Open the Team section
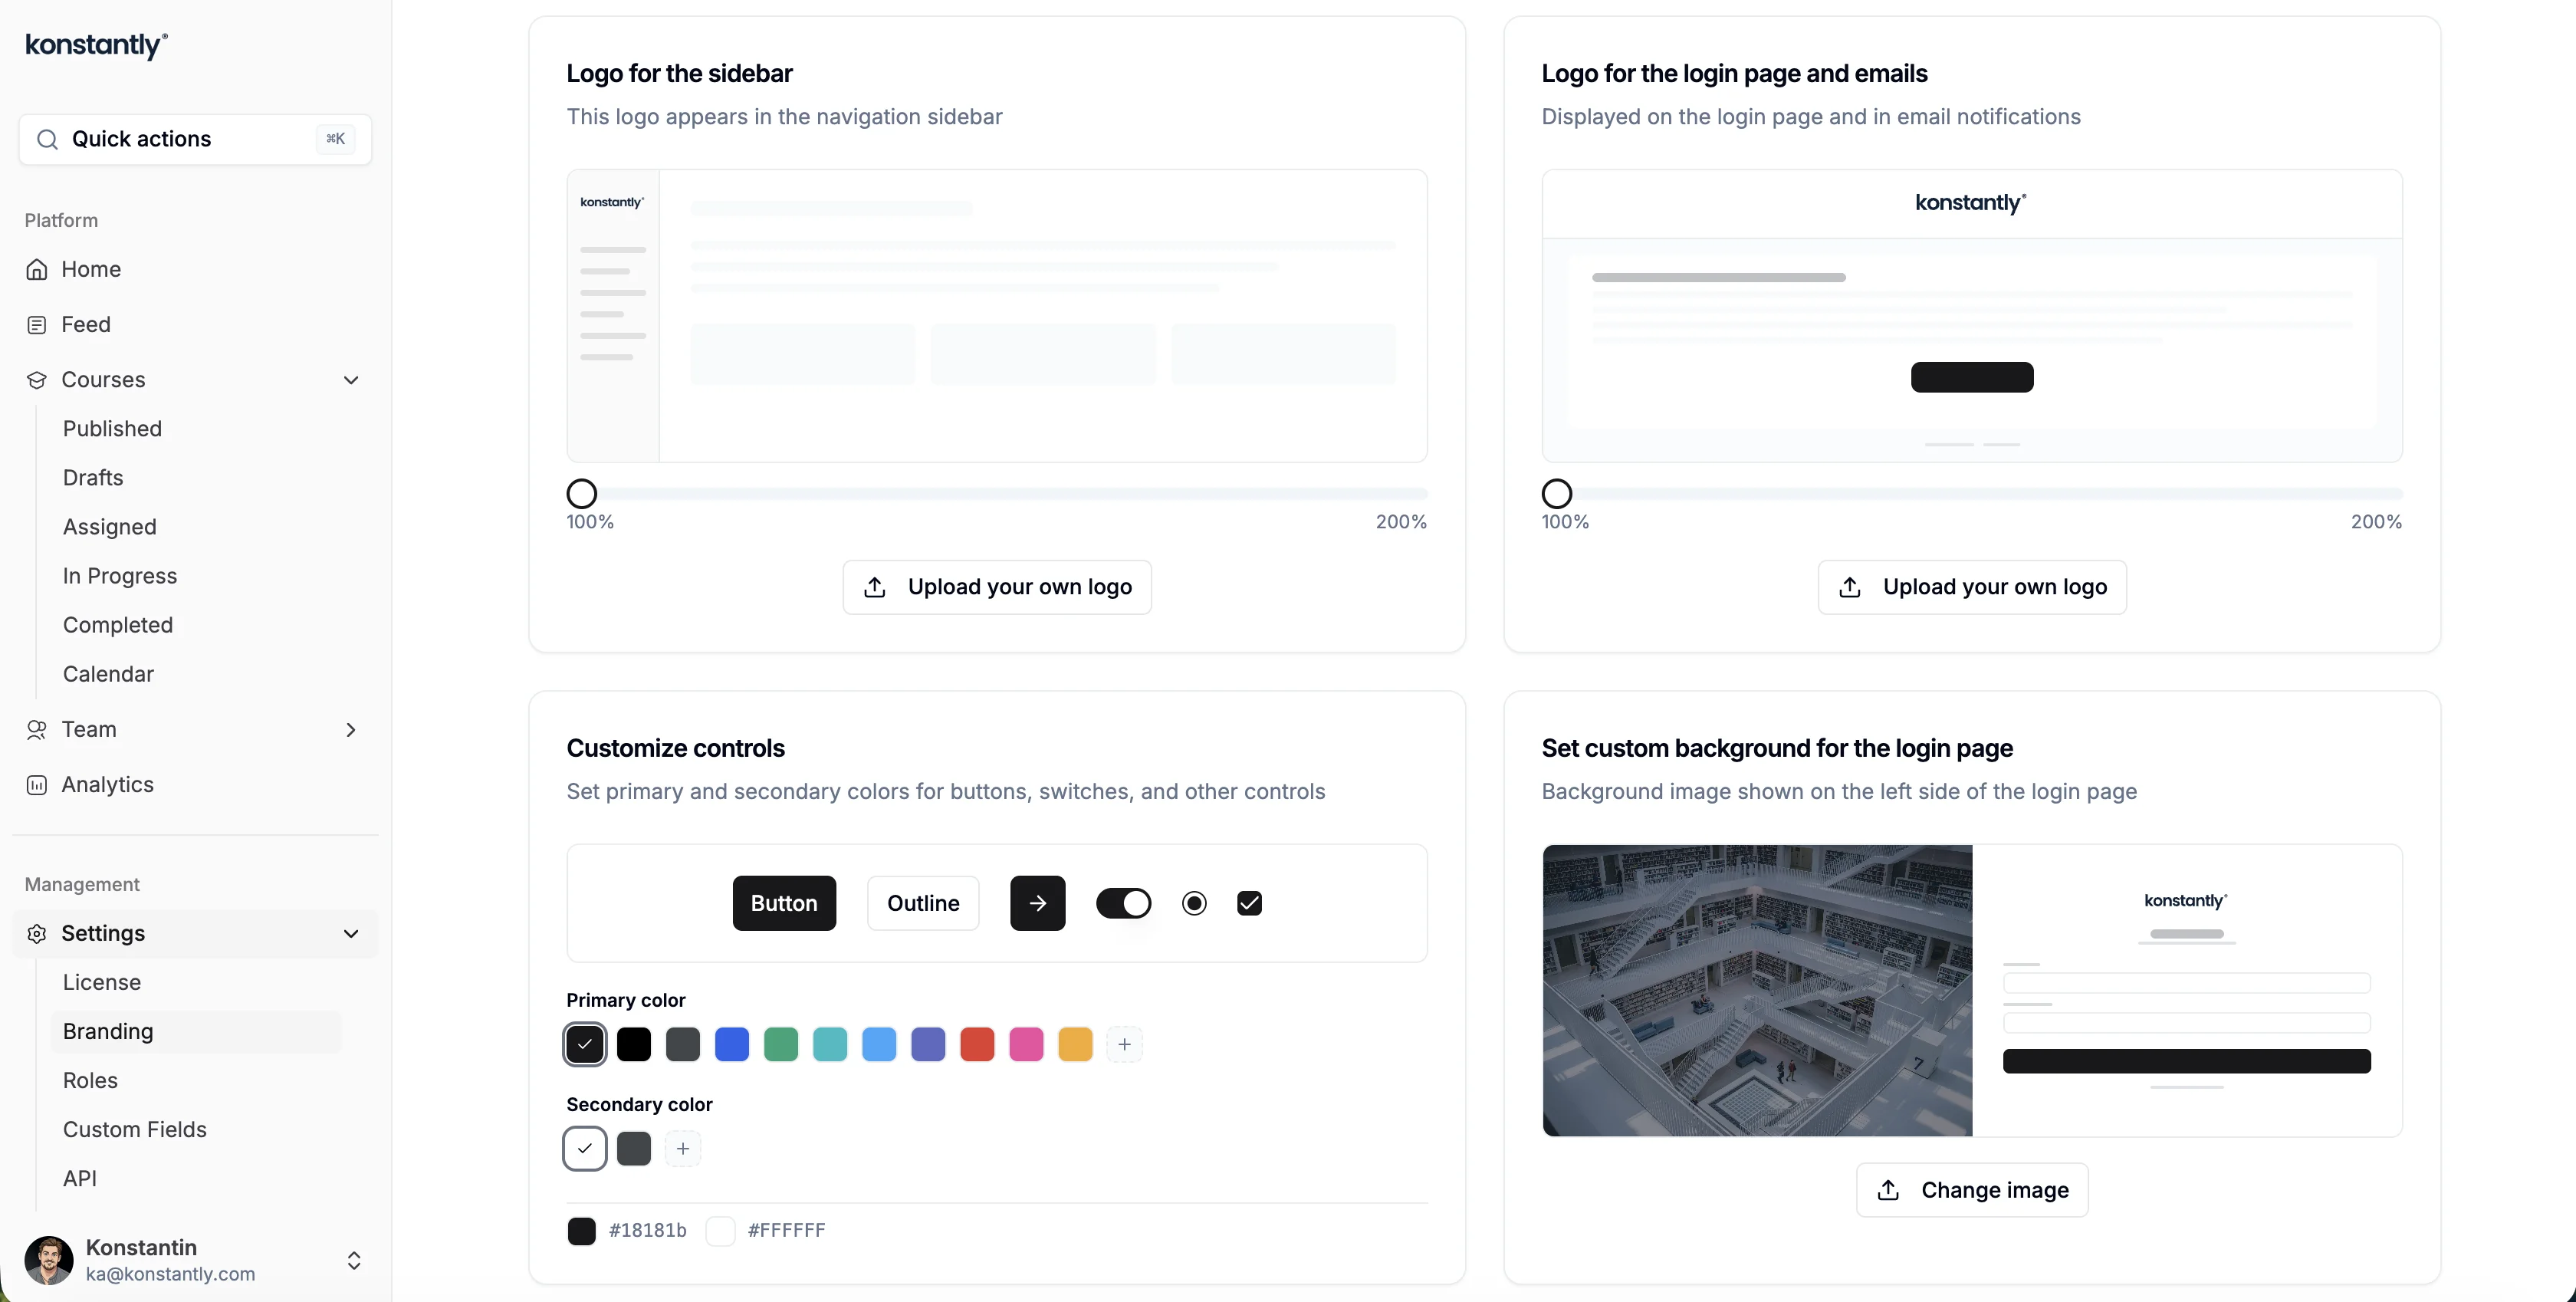The height and width of the screenshot is (1302, 2576). point(89,729)
